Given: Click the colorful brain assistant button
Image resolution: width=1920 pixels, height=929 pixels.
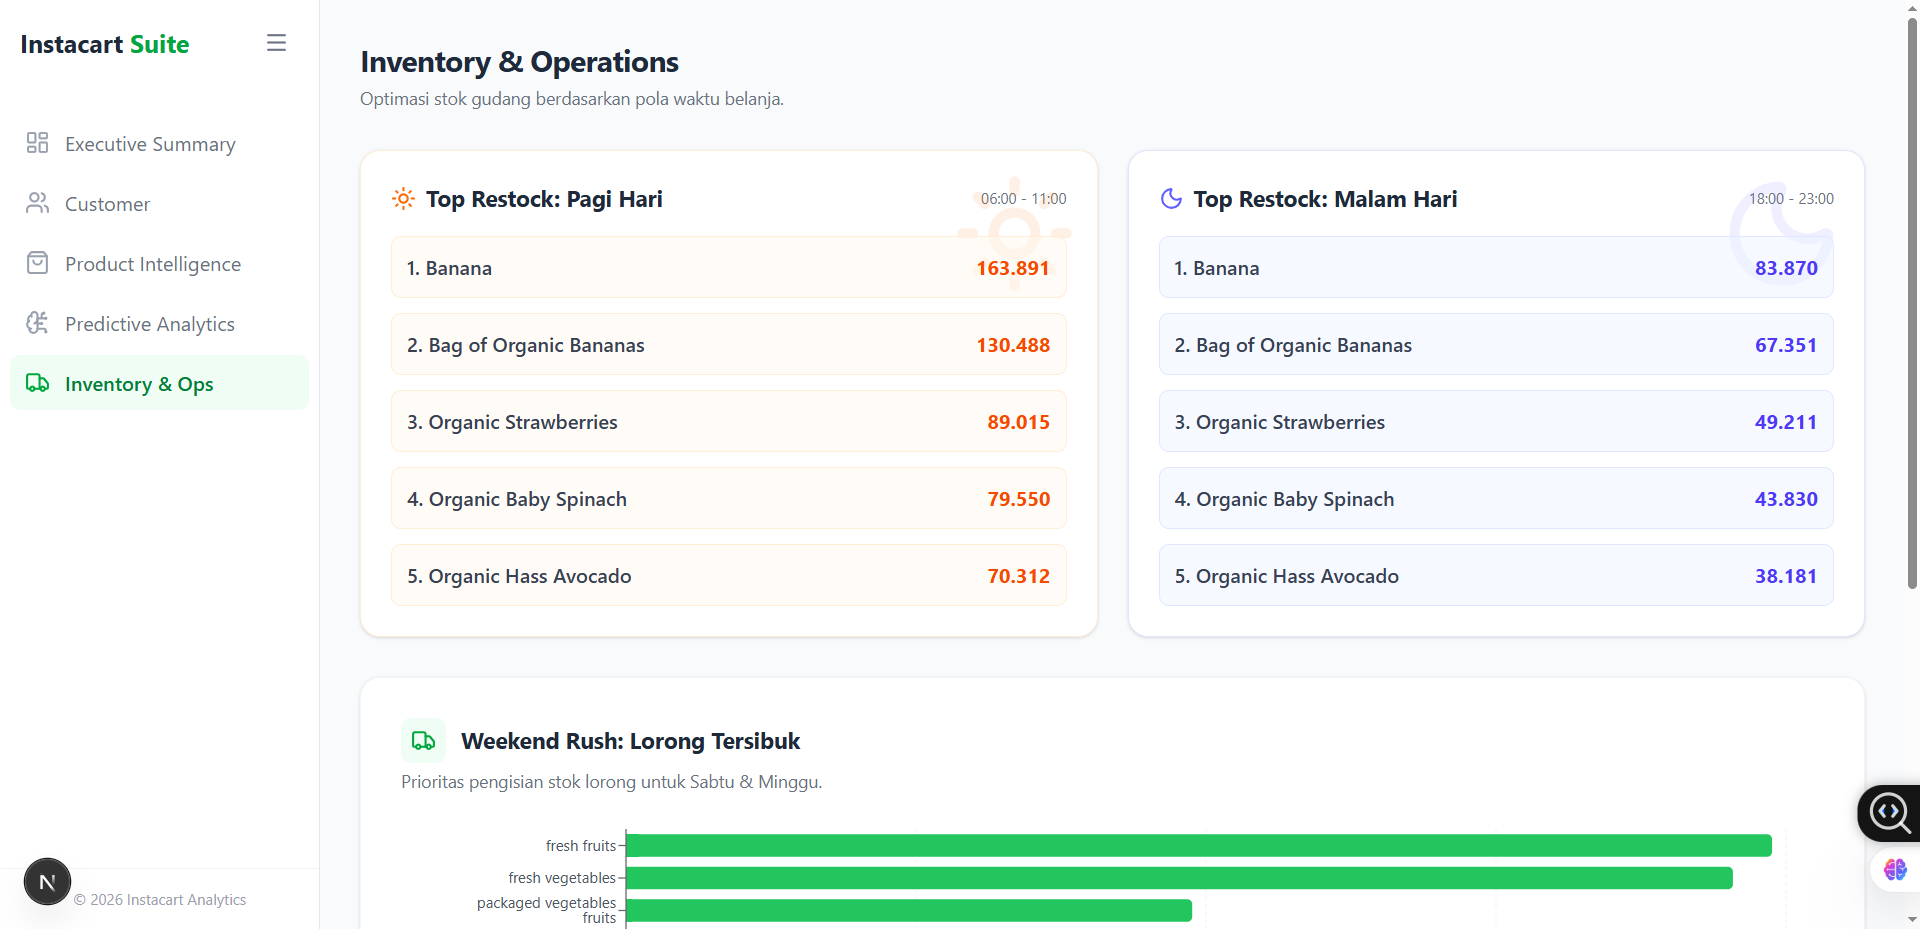Looking at the screenshot, I should tap(1894, 869).
